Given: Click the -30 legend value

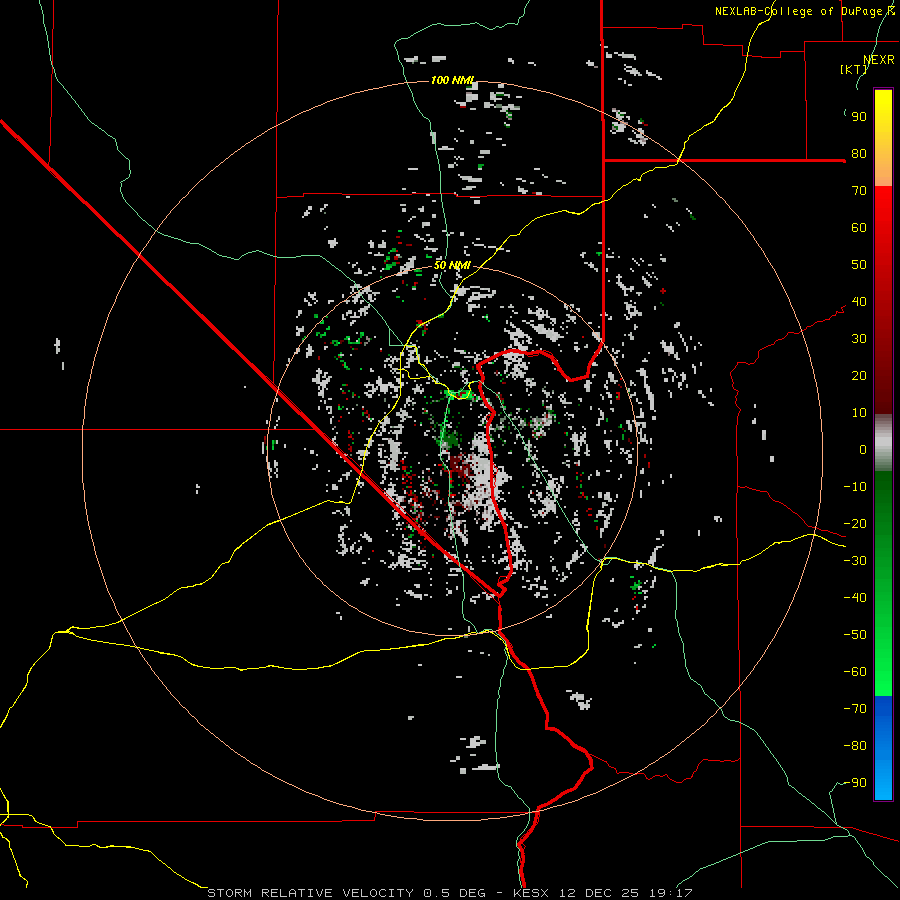Looking at the screenshot, I should [x=855, y=561].
